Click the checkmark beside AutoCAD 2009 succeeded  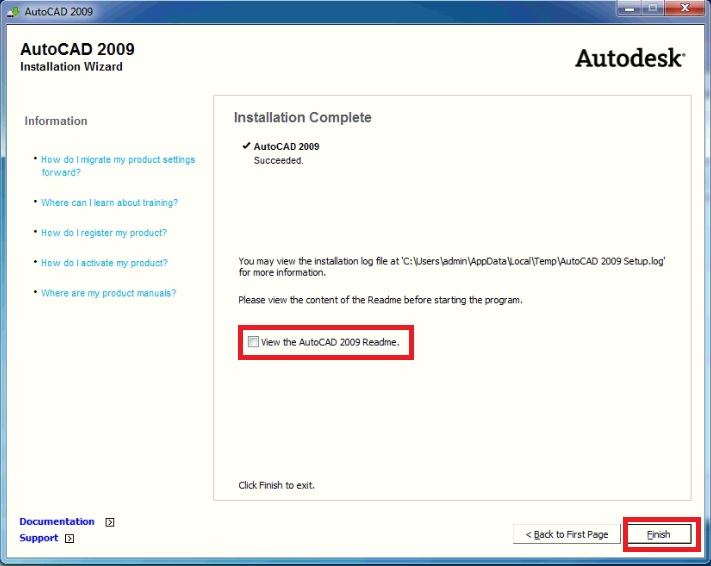pyautogui.click(x=245, y=146)
